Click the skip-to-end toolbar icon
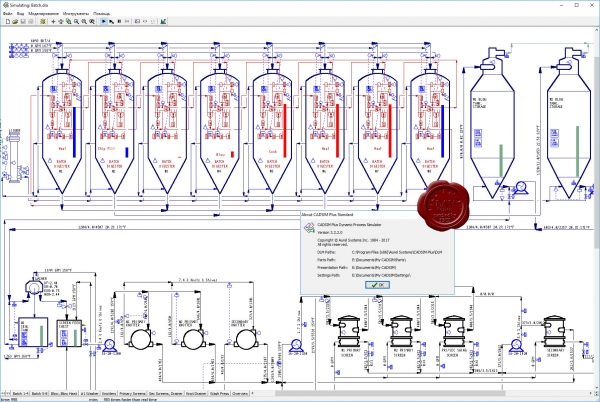The image size is (600, 402). (x=127, y=22)
